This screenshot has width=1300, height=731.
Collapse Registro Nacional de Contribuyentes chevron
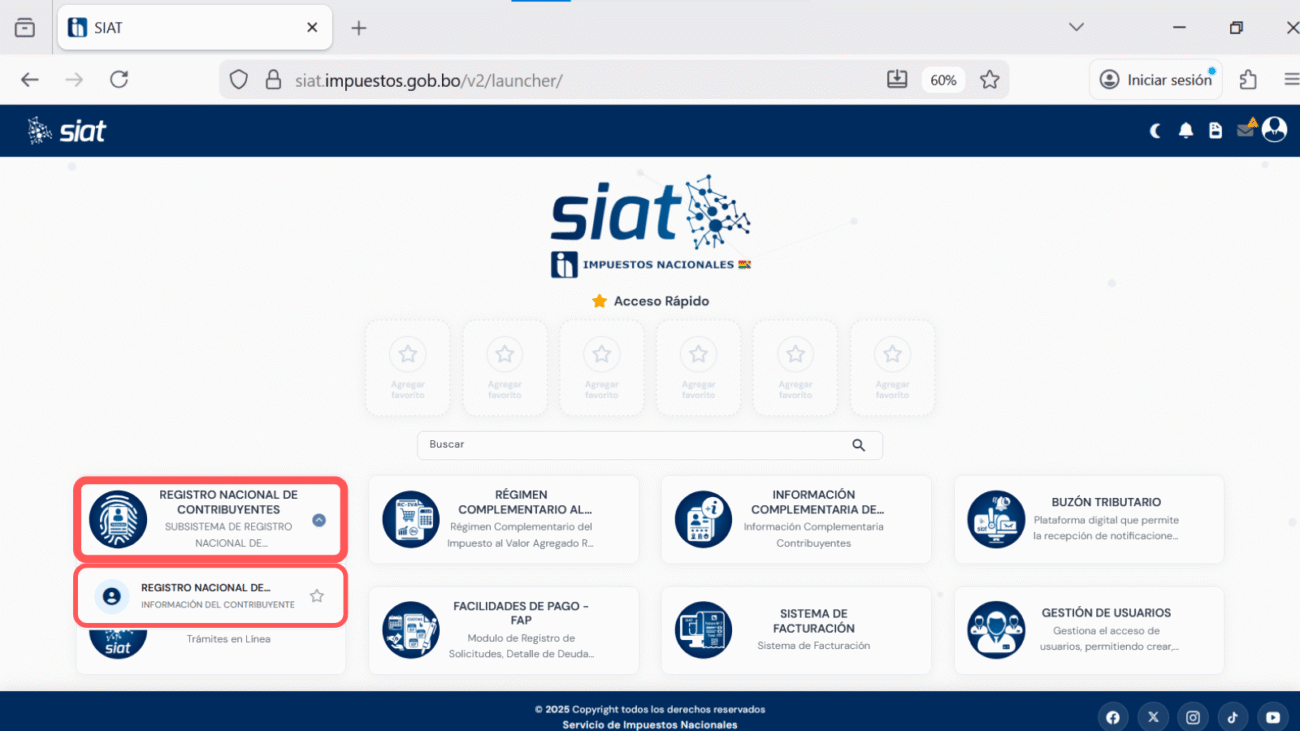pos(319,520)
